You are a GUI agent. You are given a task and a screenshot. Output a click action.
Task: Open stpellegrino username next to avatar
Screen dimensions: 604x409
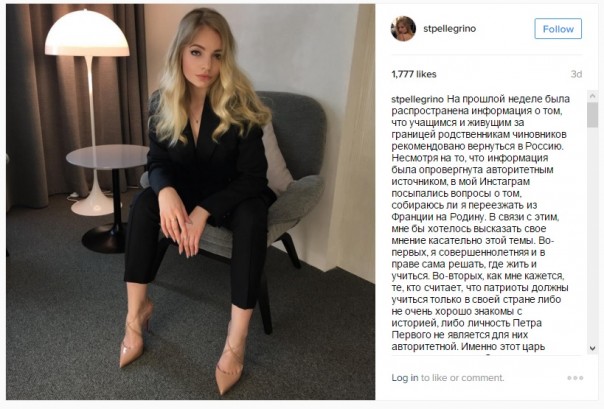click(x=450, y=28)
